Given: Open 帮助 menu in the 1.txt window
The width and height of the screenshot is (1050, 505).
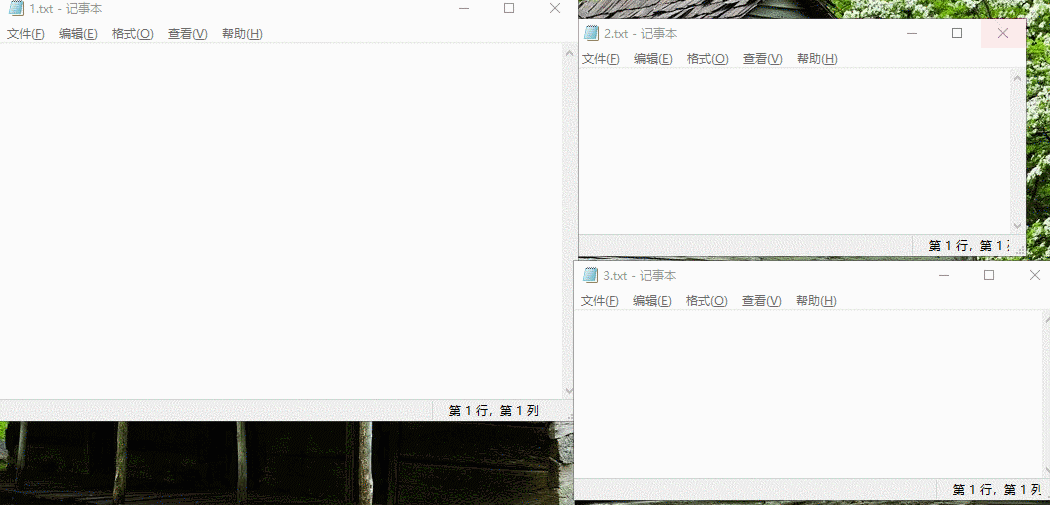Looking at the screenshot, I should pyautogui.click(x=242, y=34).
